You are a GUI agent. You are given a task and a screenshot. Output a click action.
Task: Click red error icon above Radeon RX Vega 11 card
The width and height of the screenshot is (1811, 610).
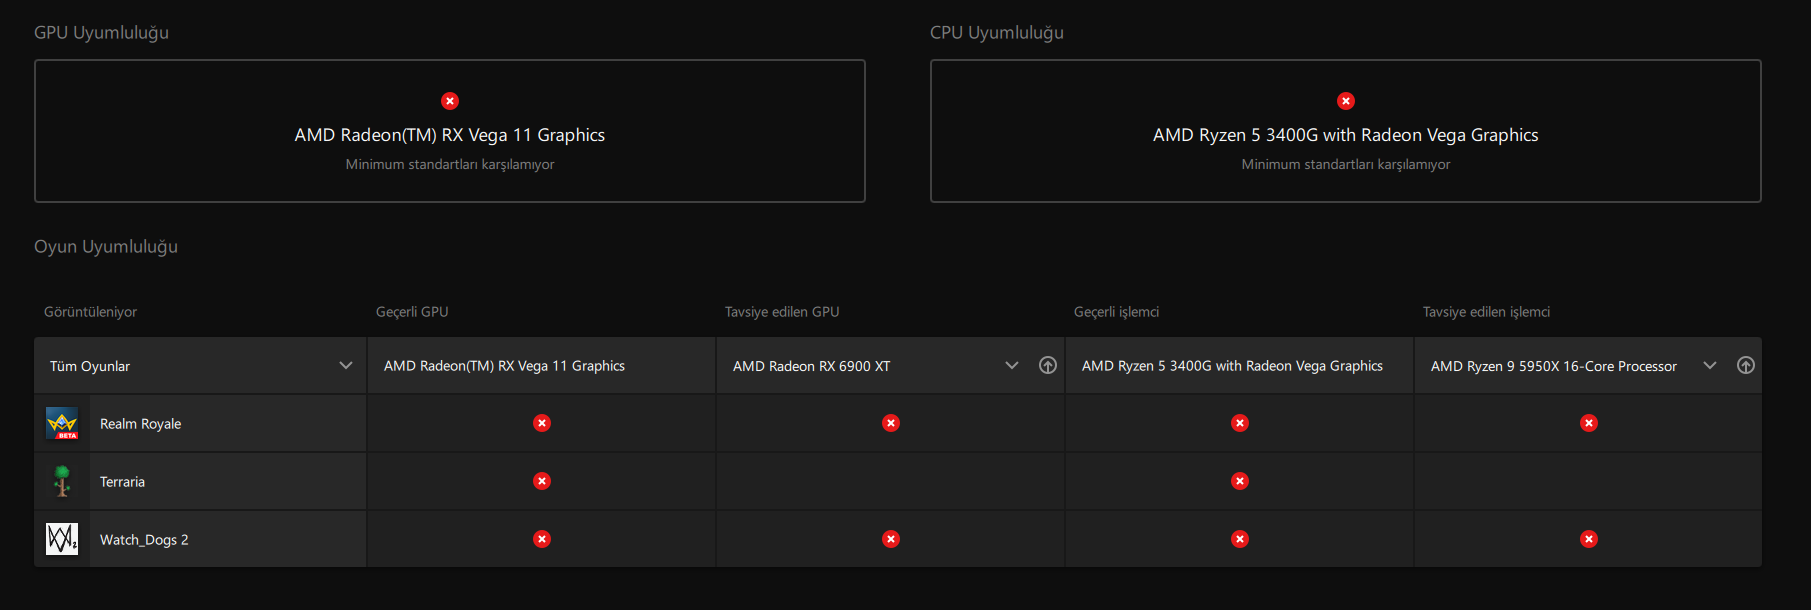click(450, 101)
